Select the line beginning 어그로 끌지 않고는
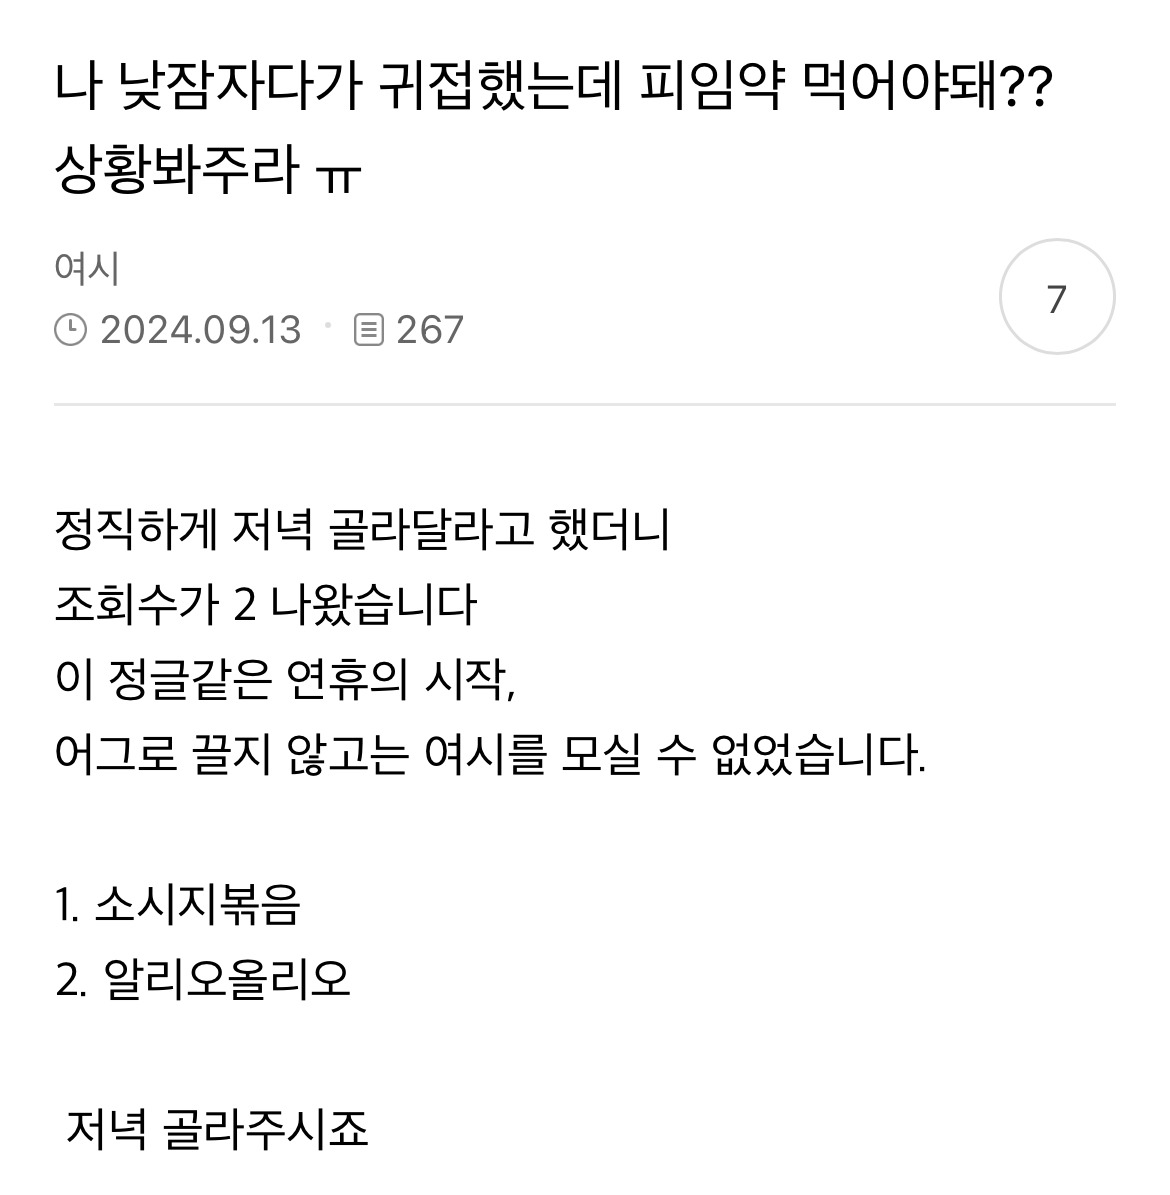 tap(490, 754)
